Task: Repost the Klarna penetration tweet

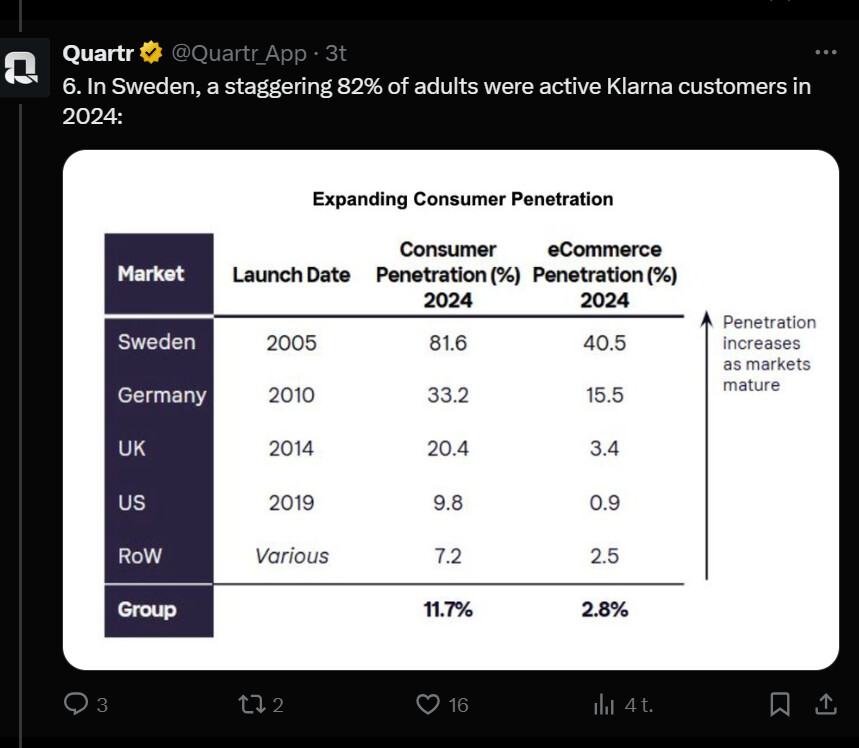Action: pyautogui.click(x=253, y=705)
